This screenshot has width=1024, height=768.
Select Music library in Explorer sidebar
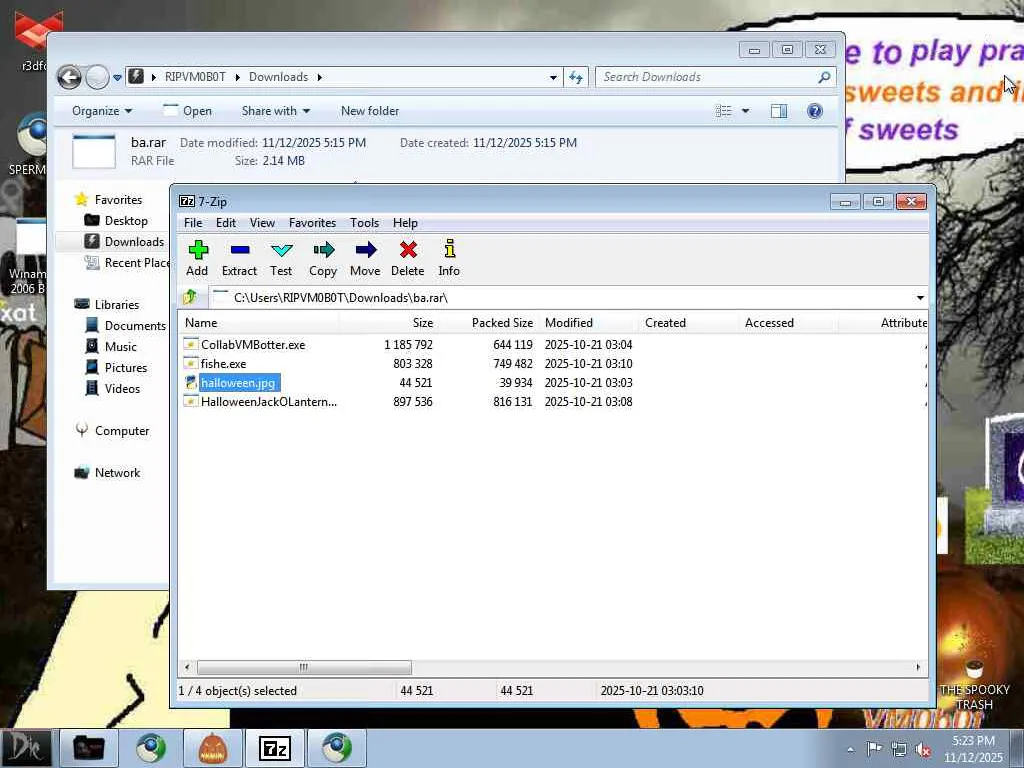[x=121, y=347]
